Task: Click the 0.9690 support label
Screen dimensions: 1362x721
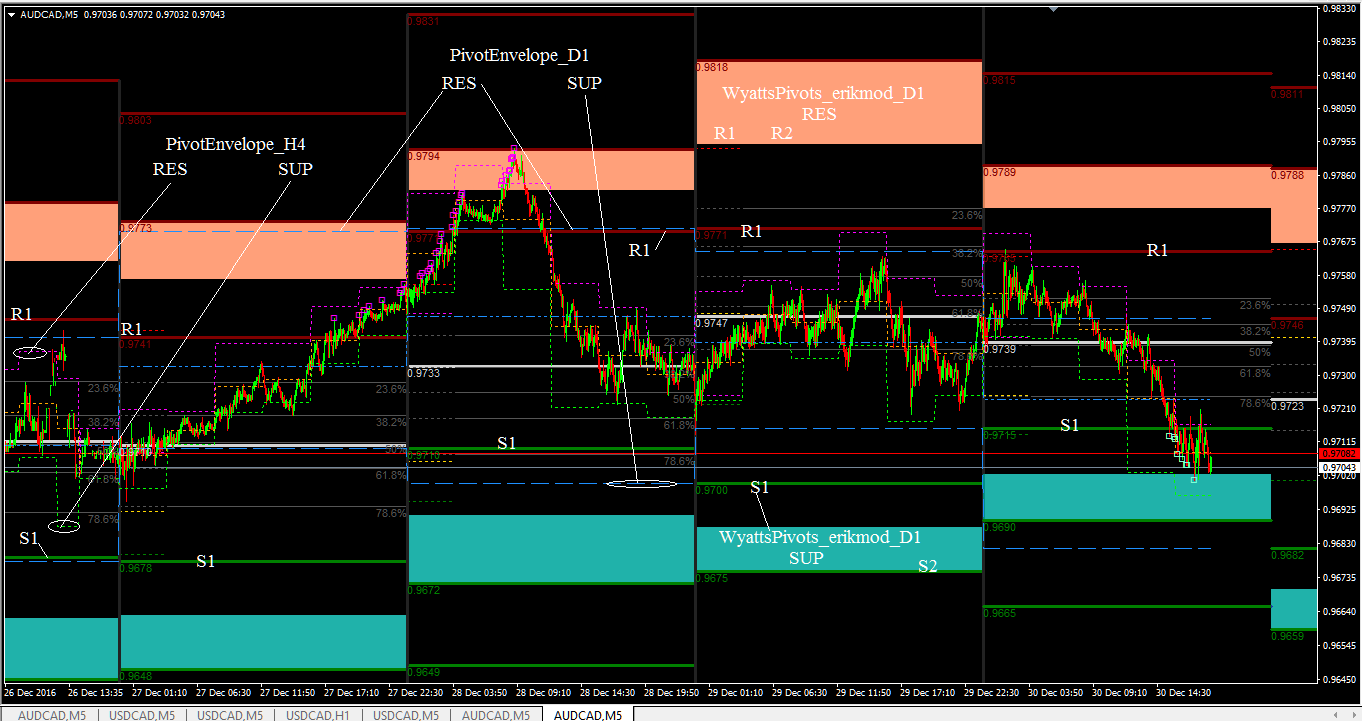Action: point(999,527)
